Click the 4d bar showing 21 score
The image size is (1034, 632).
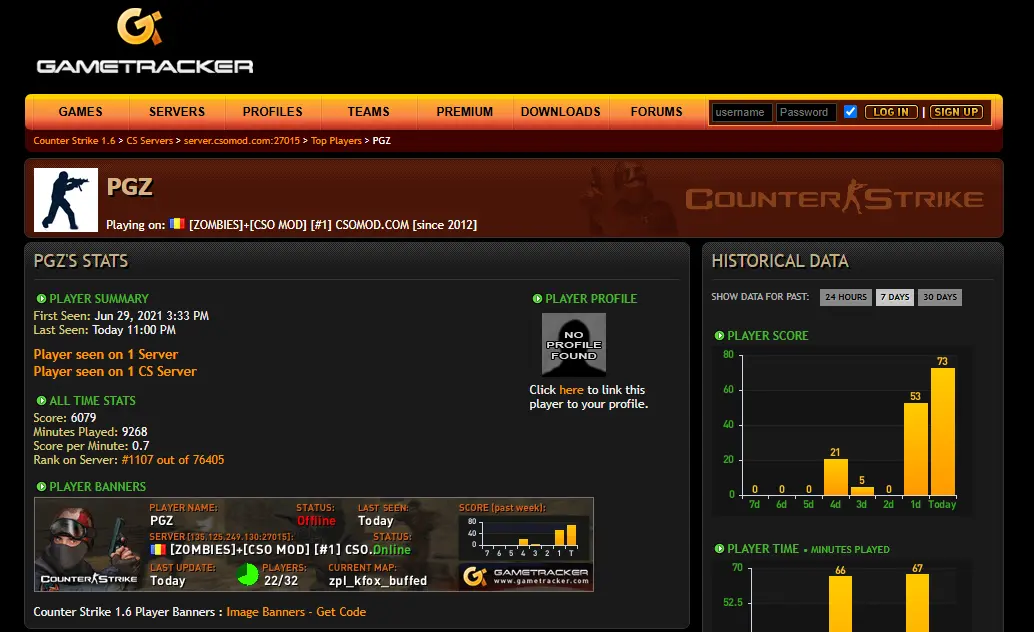tap(836, 477)
